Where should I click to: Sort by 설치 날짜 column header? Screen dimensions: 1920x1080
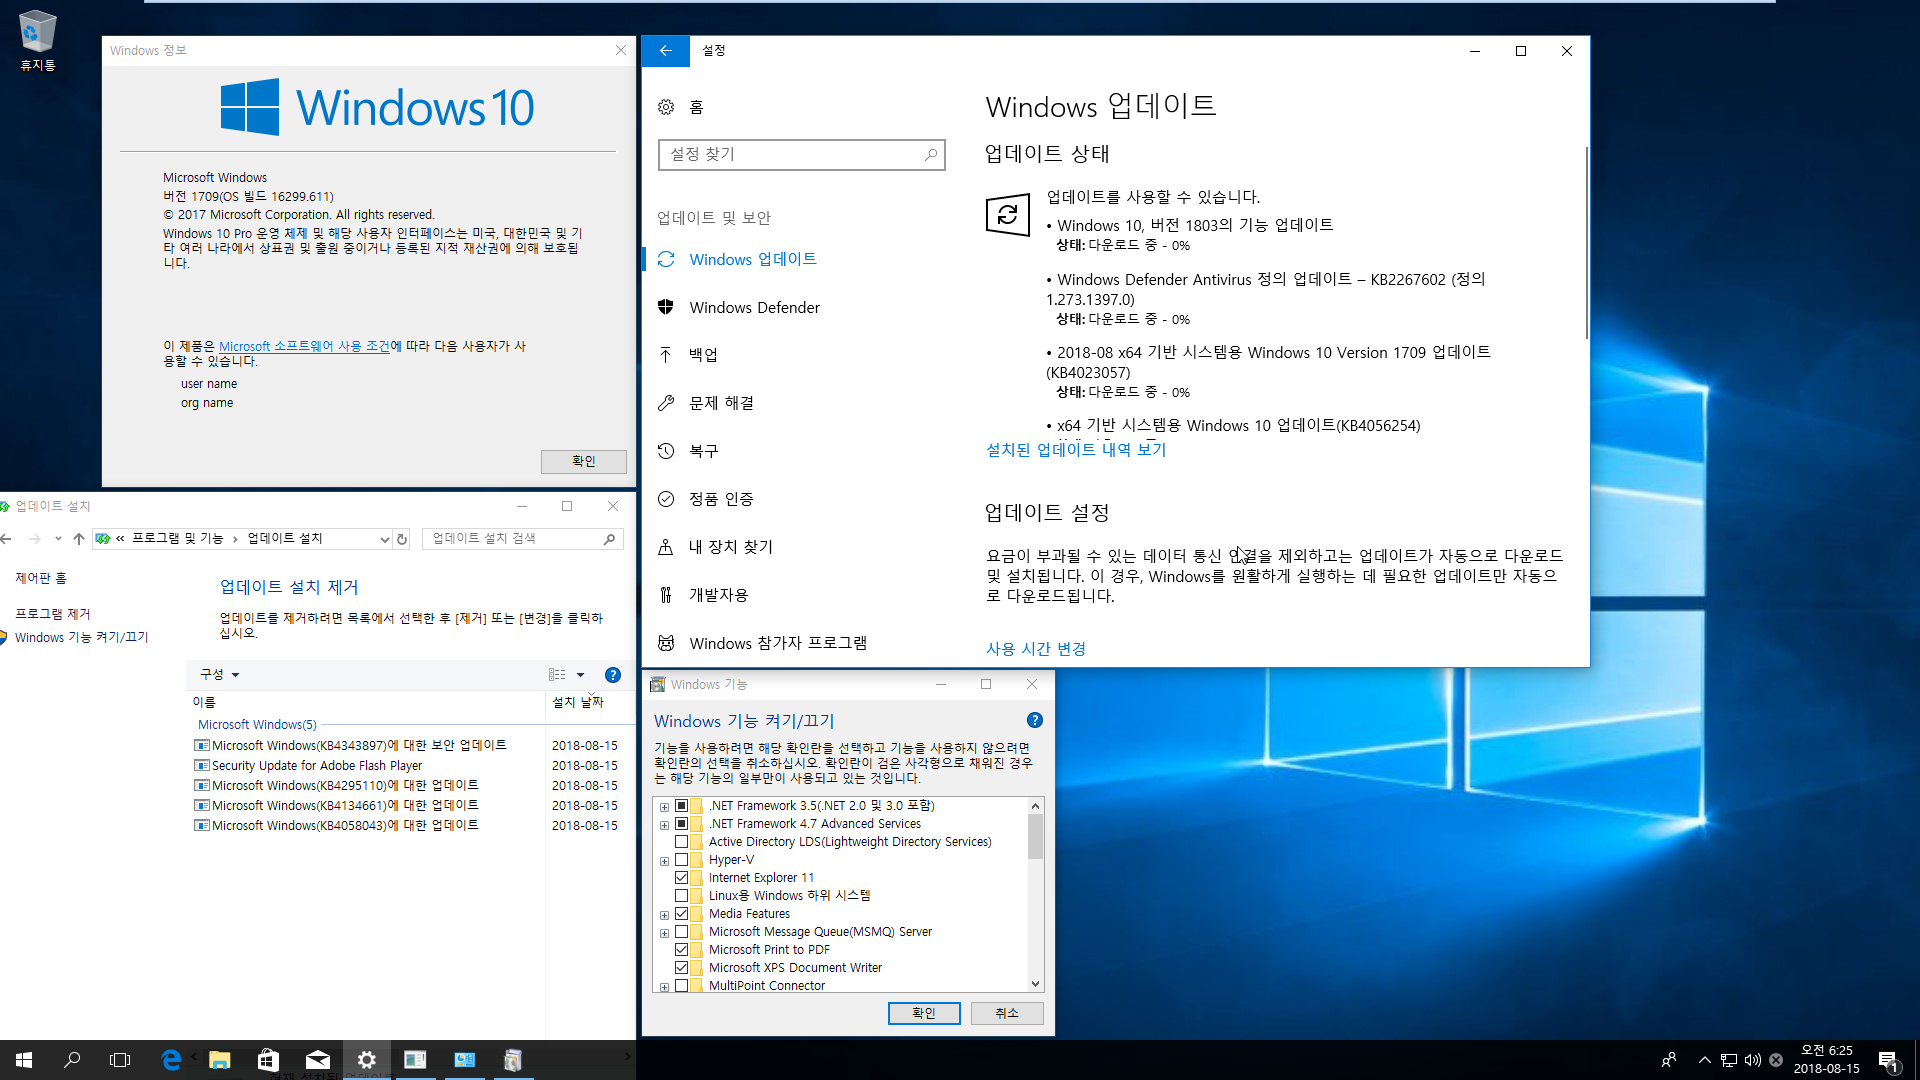(578, 702)
